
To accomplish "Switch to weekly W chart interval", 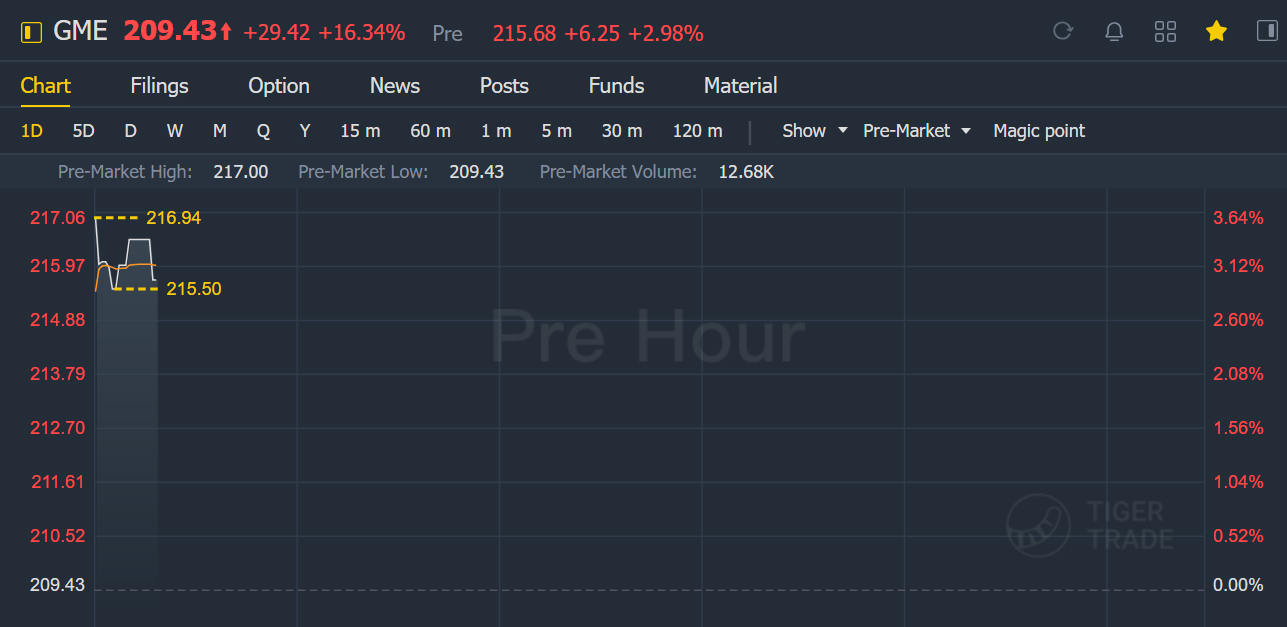I will (175, 131).
